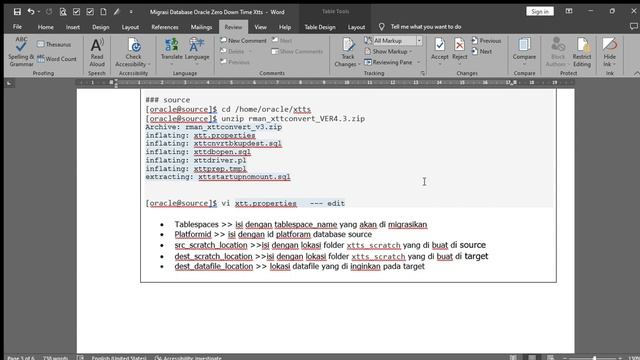Open the Thesaurus
The height and width of the screenshot is (360, 640).
[x=54, y=44]
